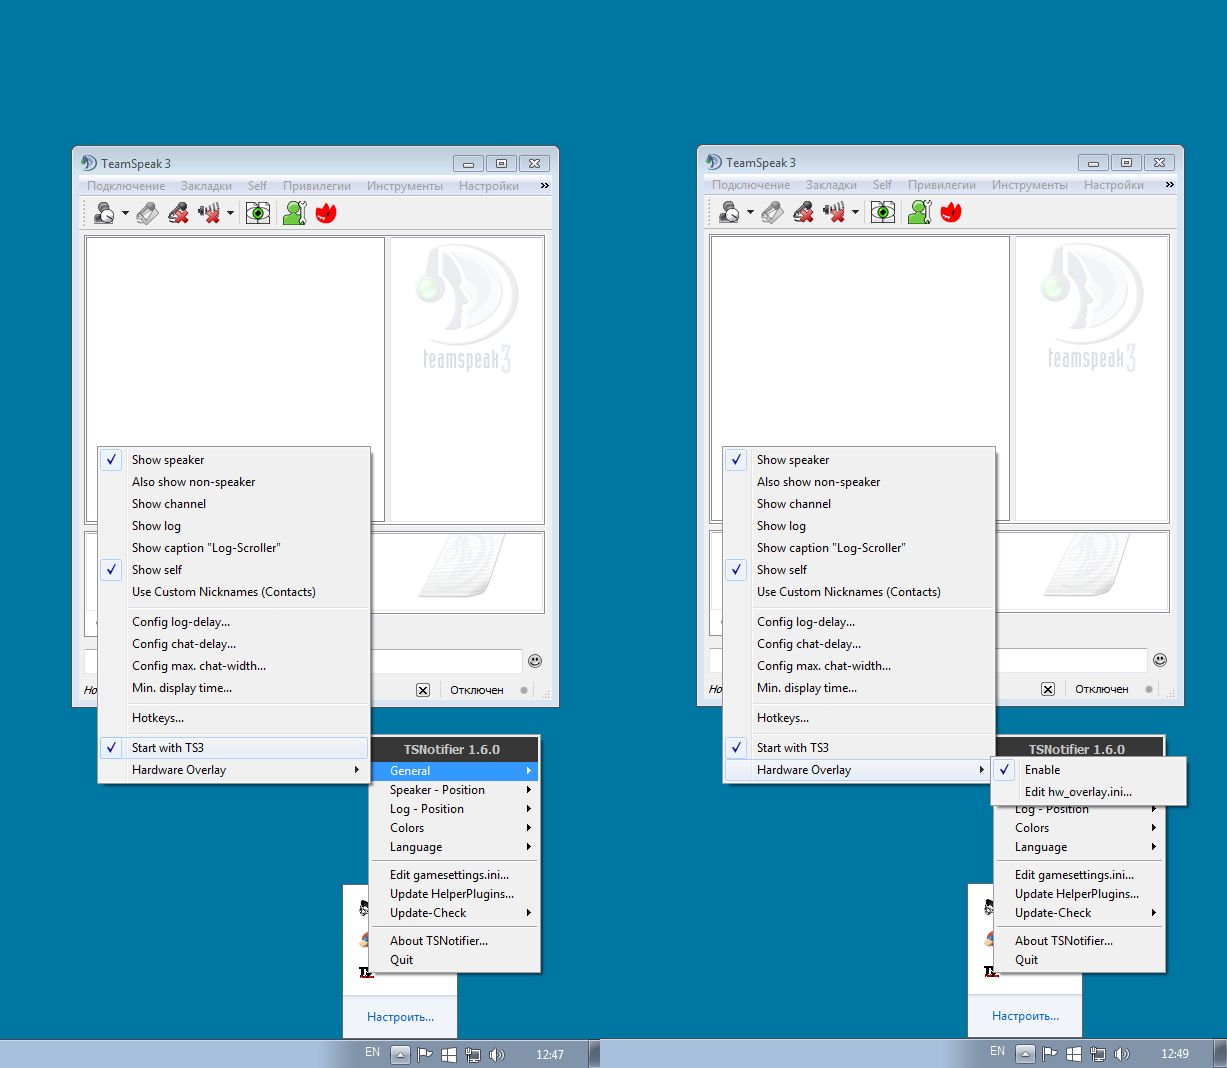Image resolution: width=1227 pixels, height=1068 pixels.
Task: Expand Update-Check submenu in right TSNotifier menu
Action: coord(1080,913)
